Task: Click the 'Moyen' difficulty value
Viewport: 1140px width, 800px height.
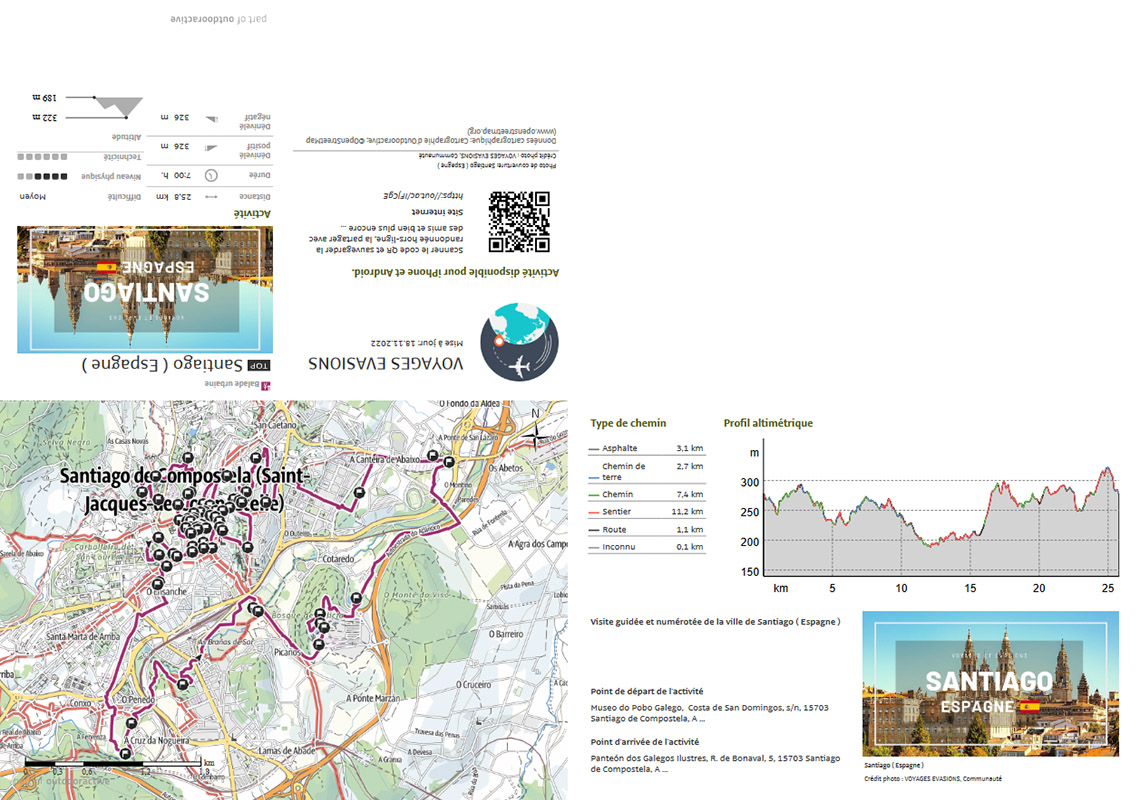Action: pos(33,197)
